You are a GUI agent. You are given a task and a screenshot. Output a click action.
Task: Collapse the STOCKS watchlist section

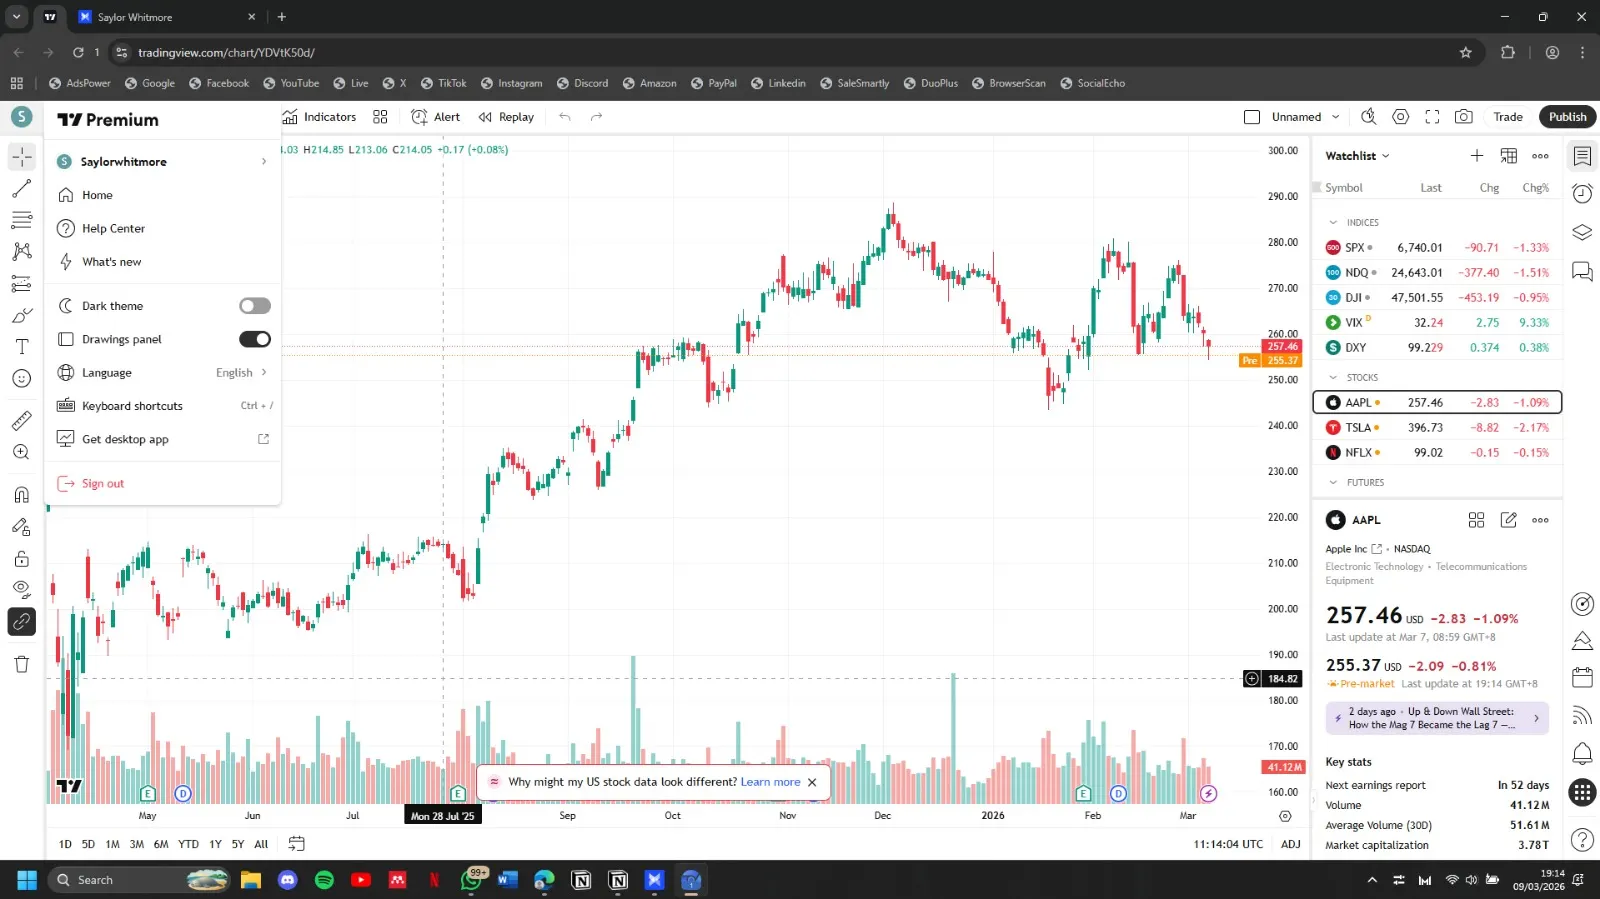pyautogui.click(x=1333, y=378)
